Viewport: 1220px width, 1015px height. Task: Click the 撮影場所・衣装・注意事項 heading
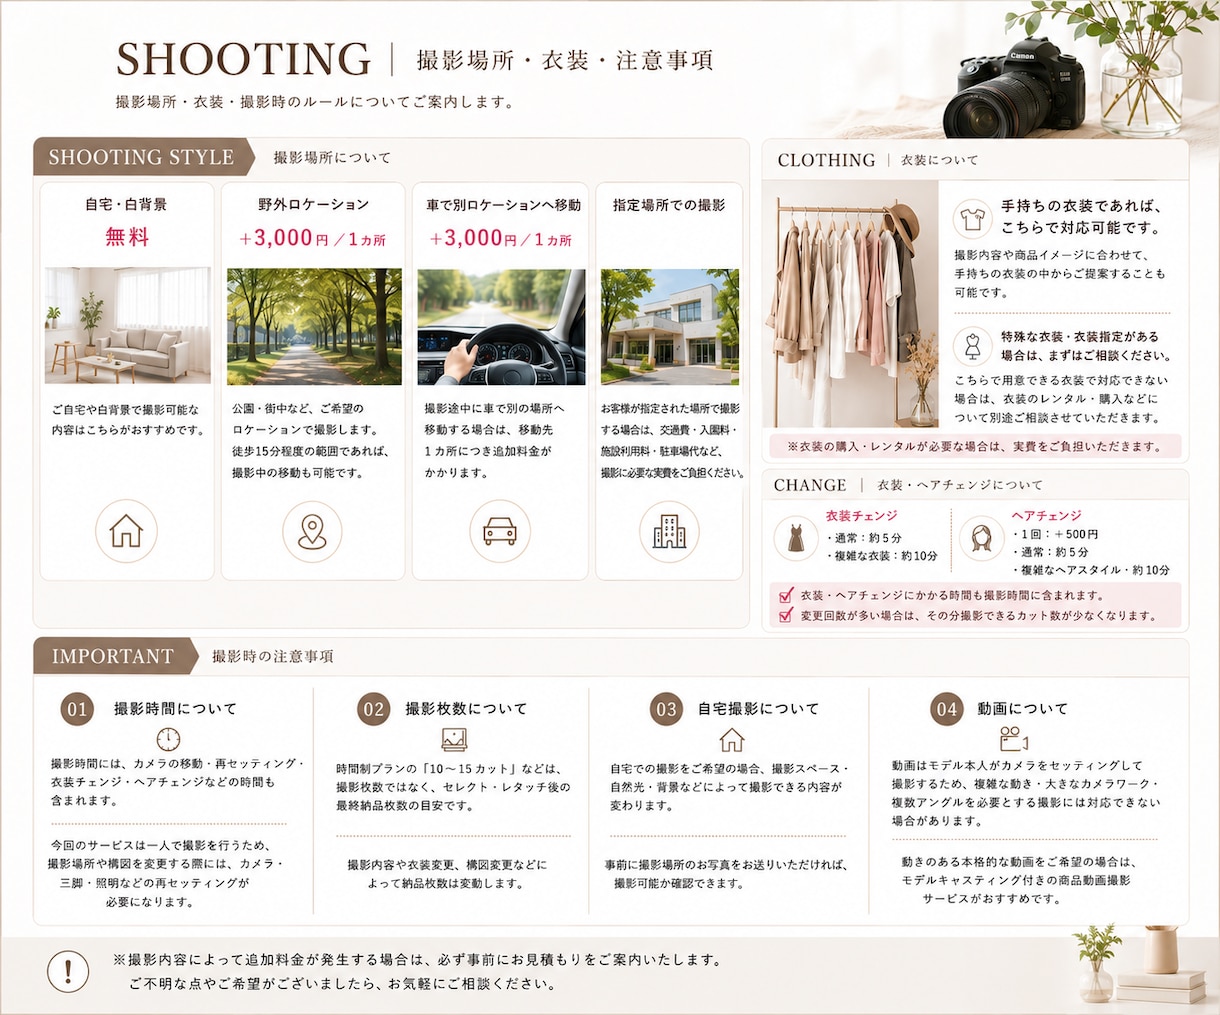click(x=565, y=61)
